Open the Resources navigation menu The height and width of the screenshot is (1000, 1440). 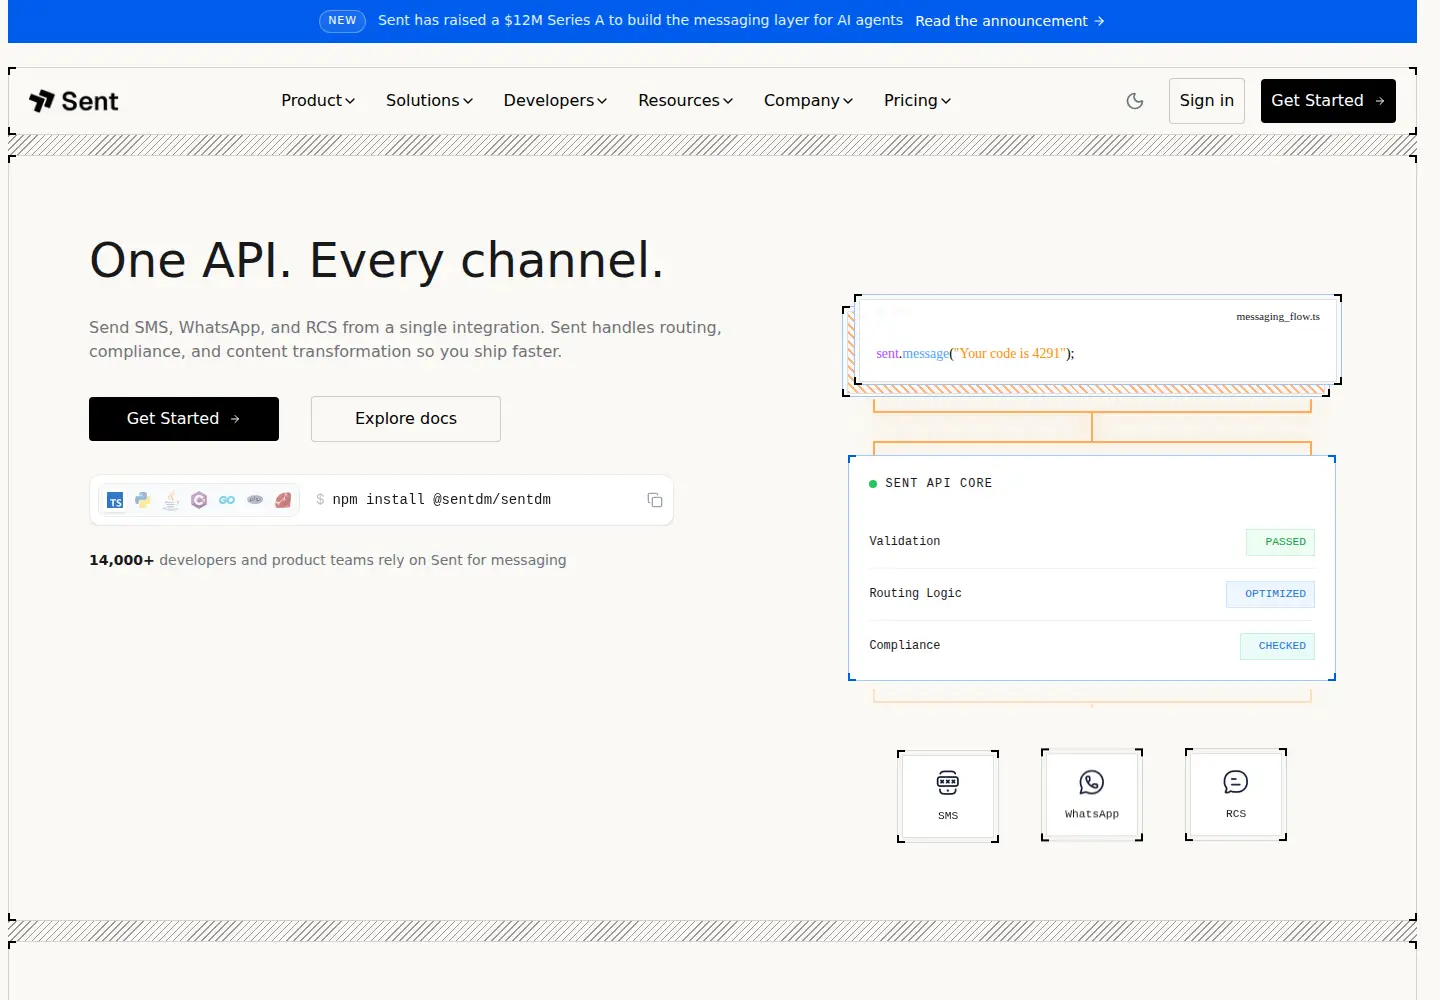pos(686,101)
